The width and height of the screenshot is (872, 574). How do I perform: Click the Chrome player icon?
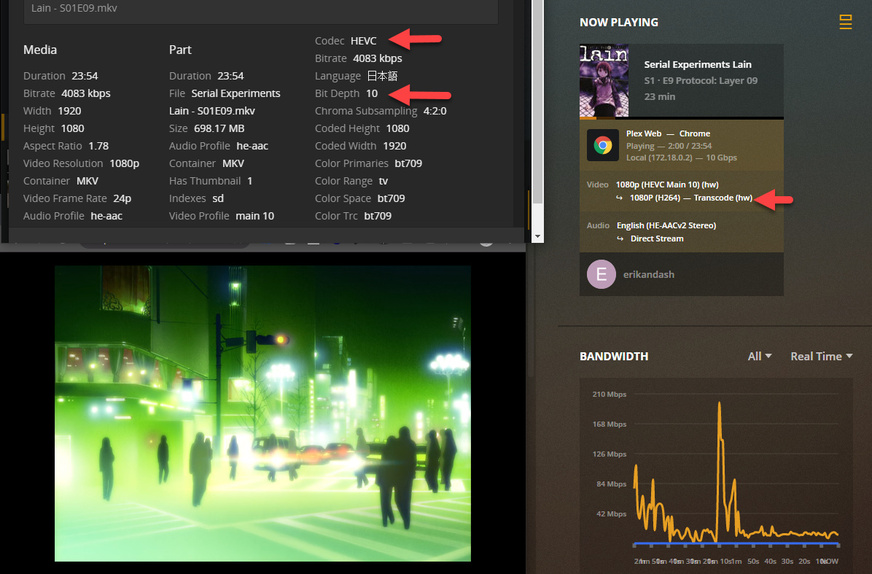tap(603, 145)
